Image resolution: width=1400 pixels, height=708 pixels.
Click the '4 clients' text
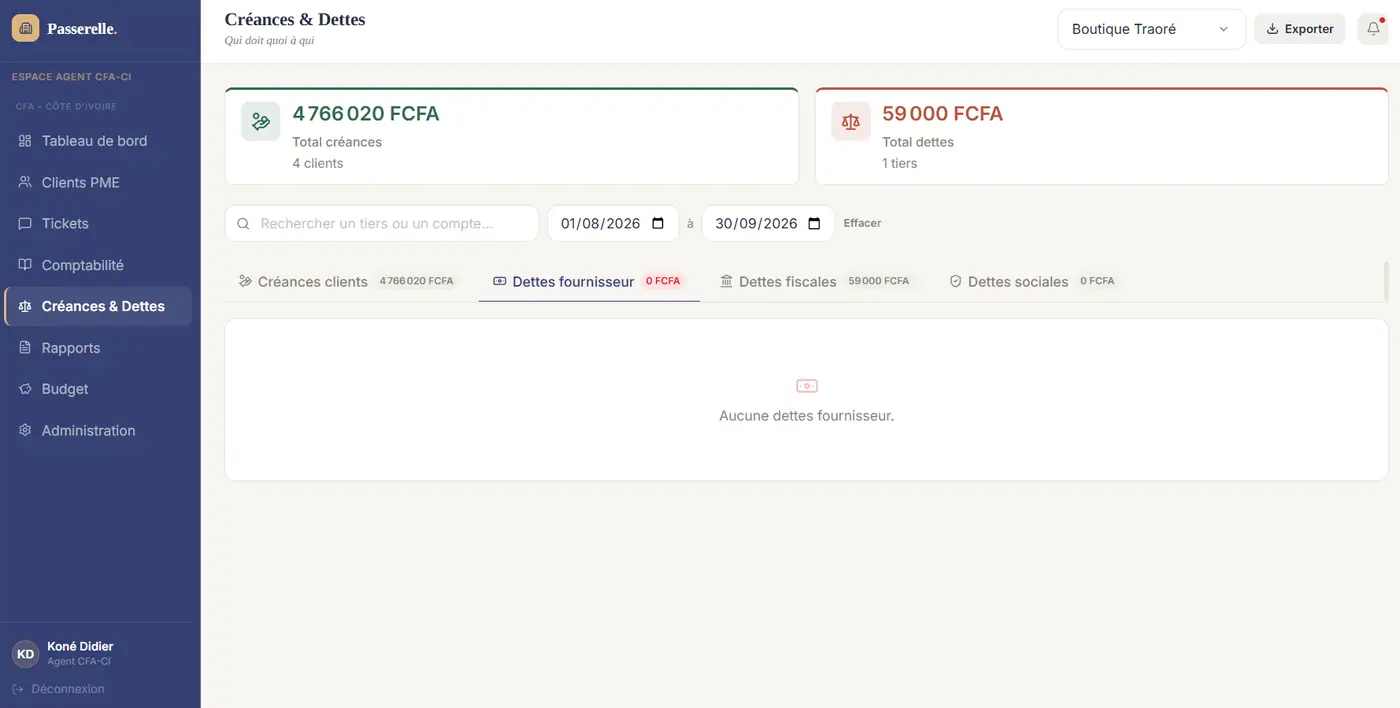318,164
